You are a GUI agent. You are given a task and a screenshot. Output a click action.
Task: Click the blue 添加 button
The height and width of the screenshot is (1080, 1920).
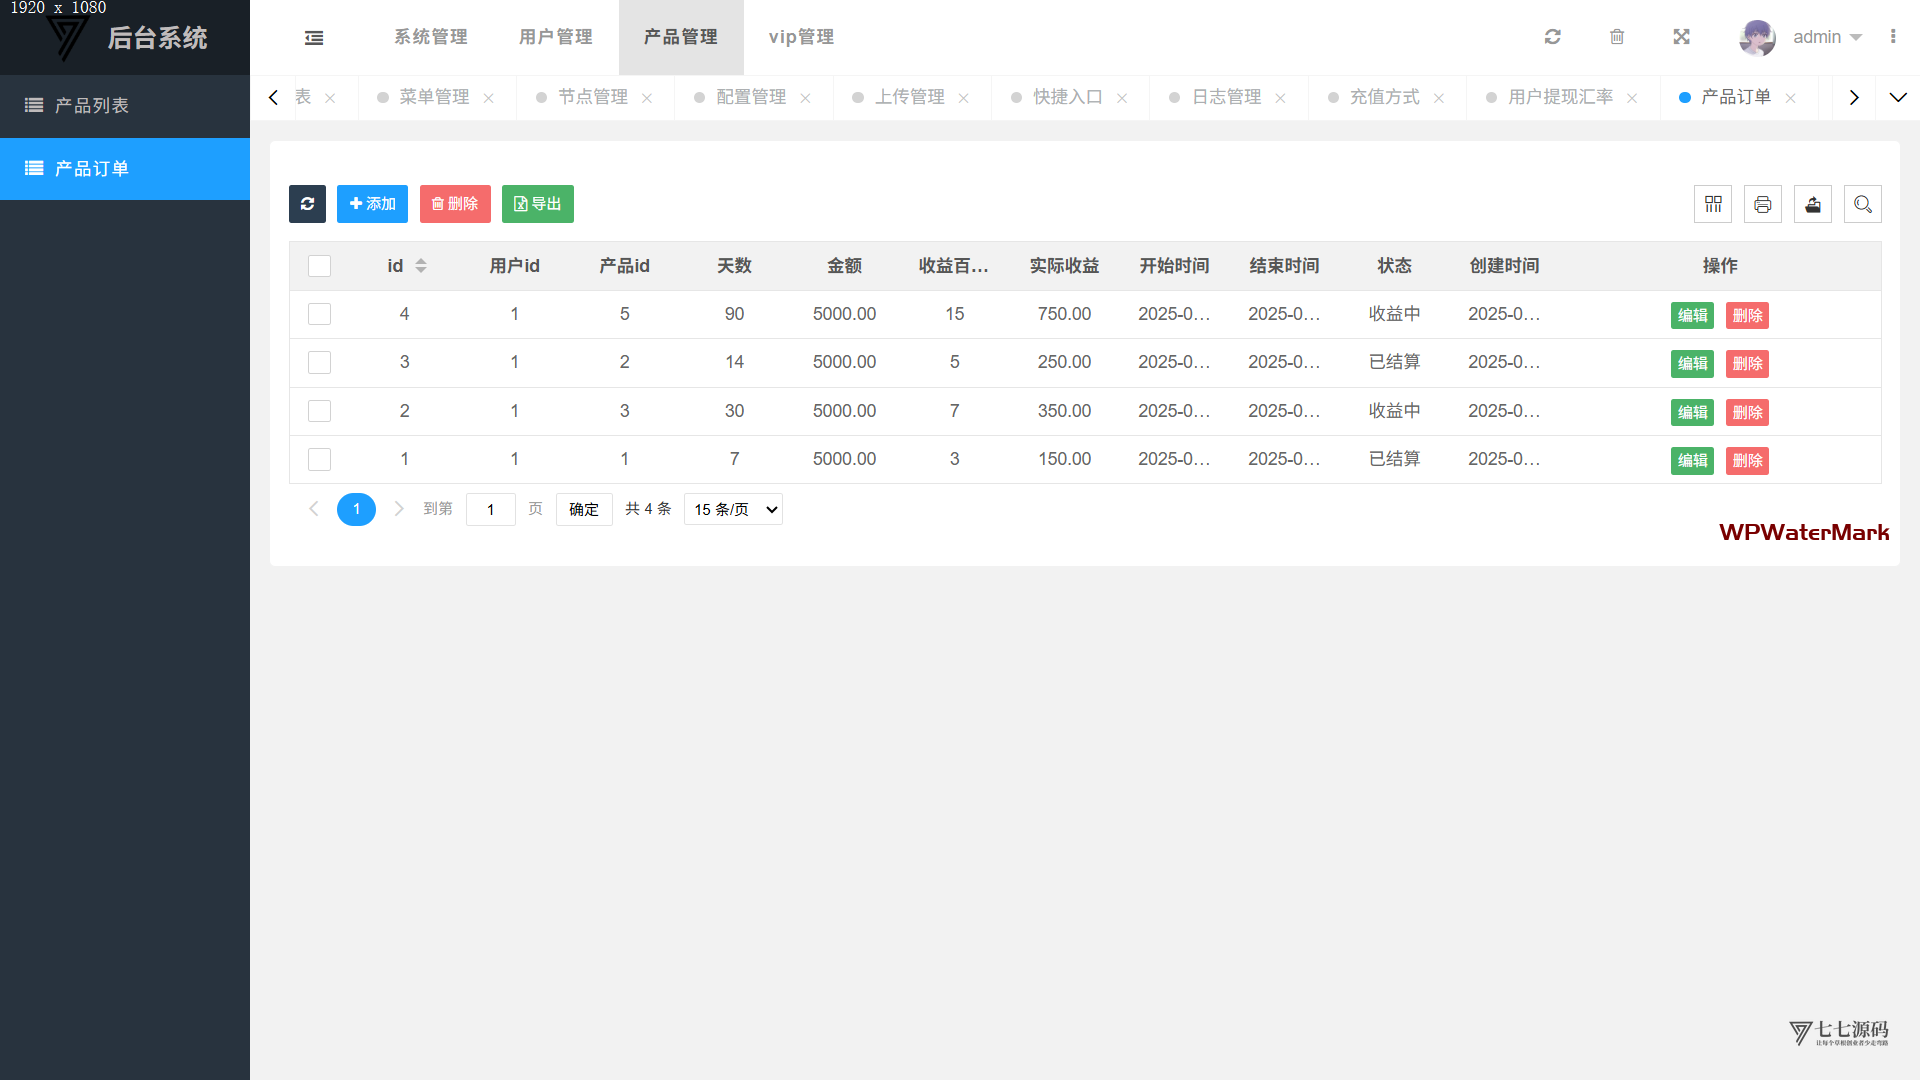[372, 204]
